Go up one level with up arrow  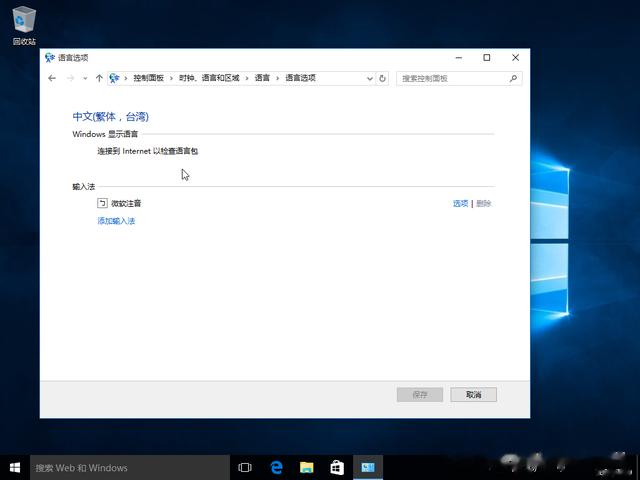[x=99, y=78]
